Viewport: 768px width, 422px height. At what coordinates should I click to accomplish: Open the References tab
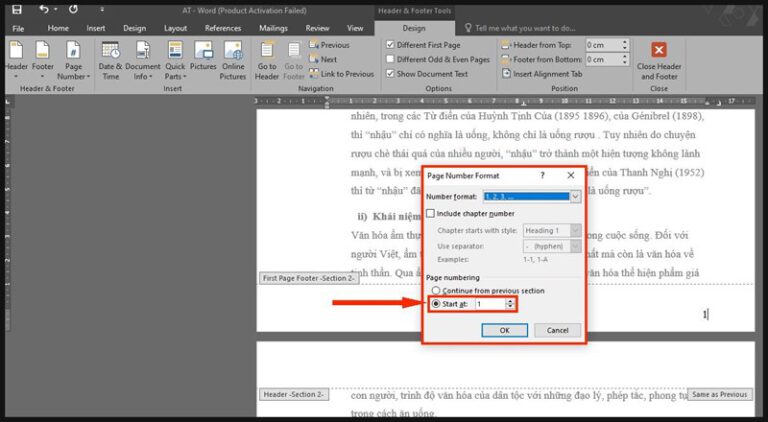coord(222,28)
